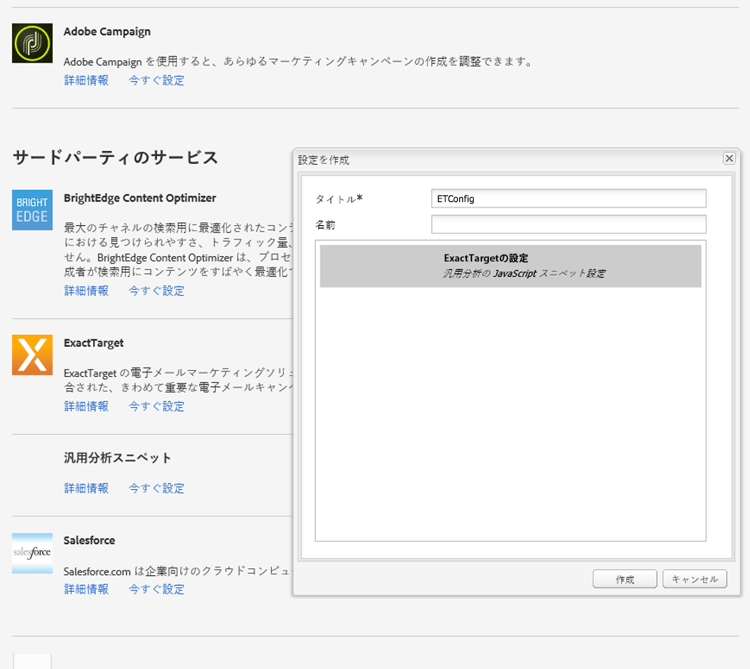Open 詳細情報 link for Adobe Campaign
This screenshot has width=750, height=669.
pos(87,80)
